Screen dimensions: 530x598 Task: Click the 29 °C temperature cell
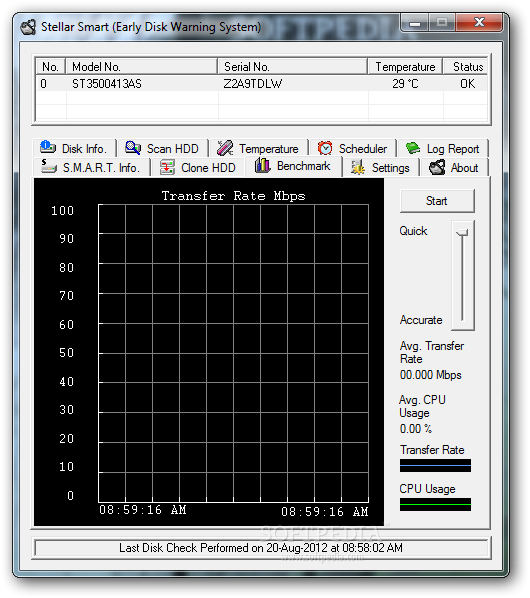[x=405, y=84]
